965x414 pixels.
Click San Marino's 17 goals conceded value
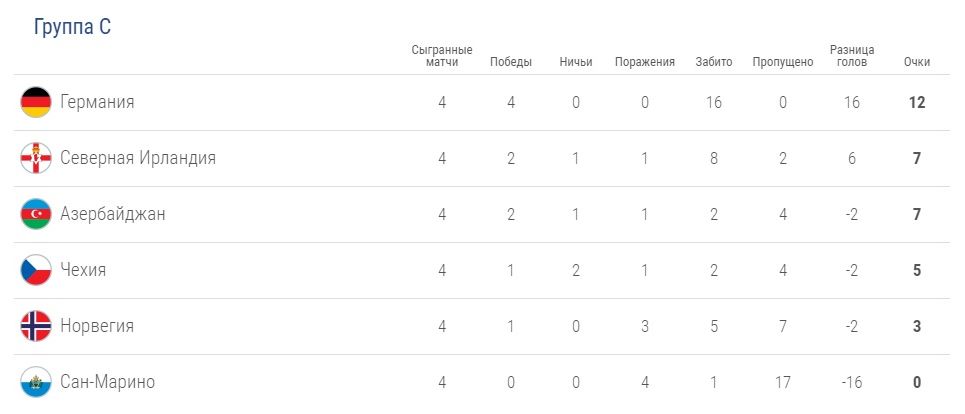coord(782,382)
